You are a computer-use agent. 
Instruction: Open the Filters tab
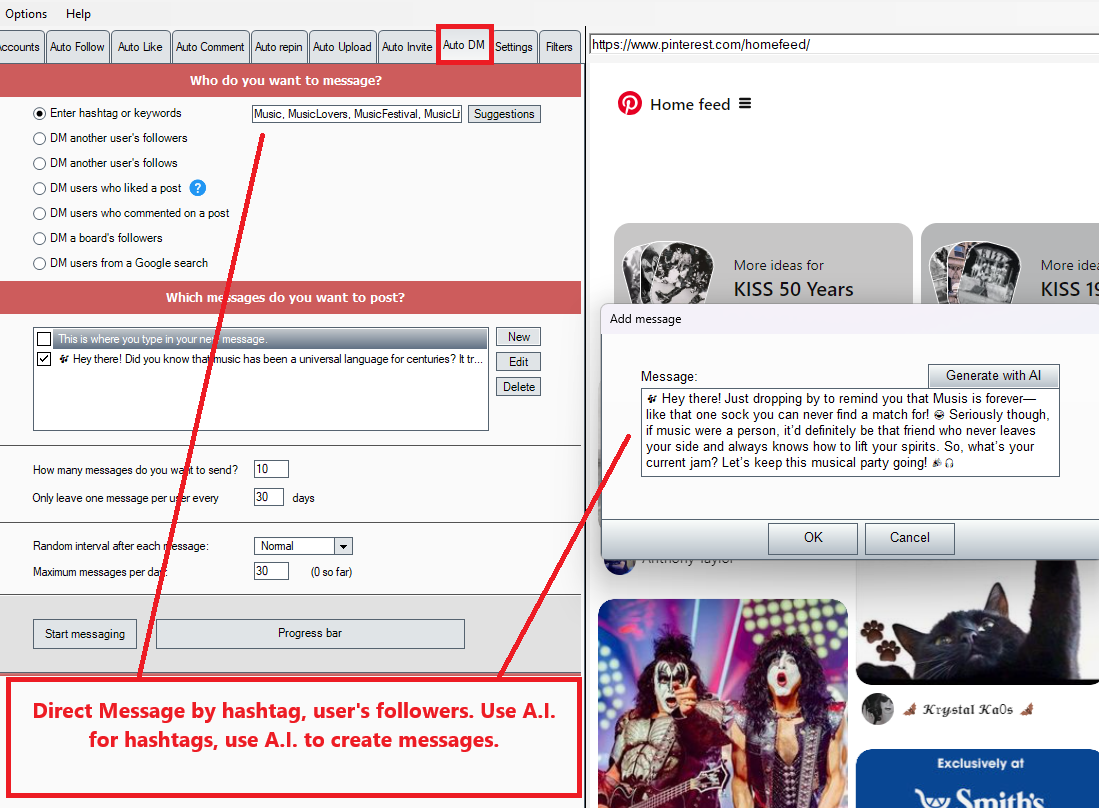pyautogui.click(x=559, y=47)
